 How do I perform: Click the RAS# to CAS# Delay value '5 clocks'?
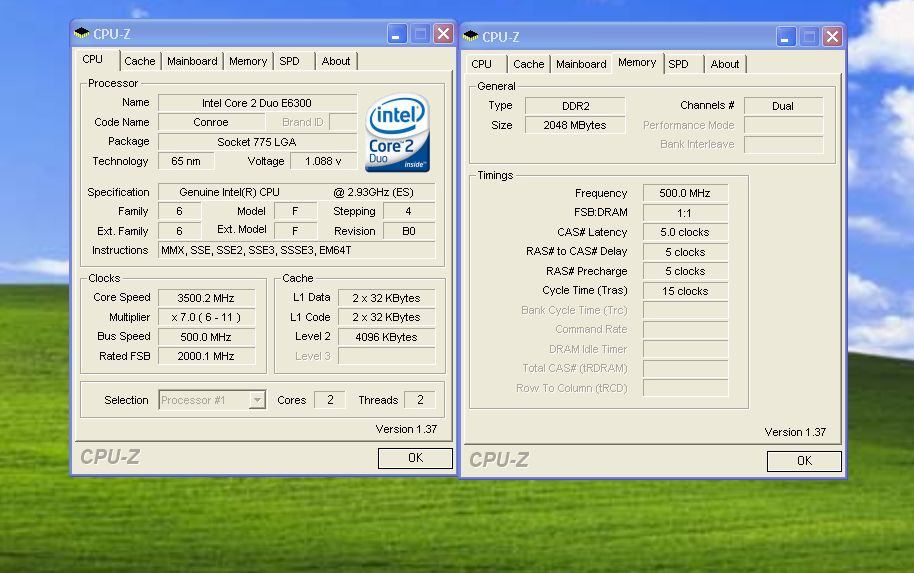(x=685, y=252)
